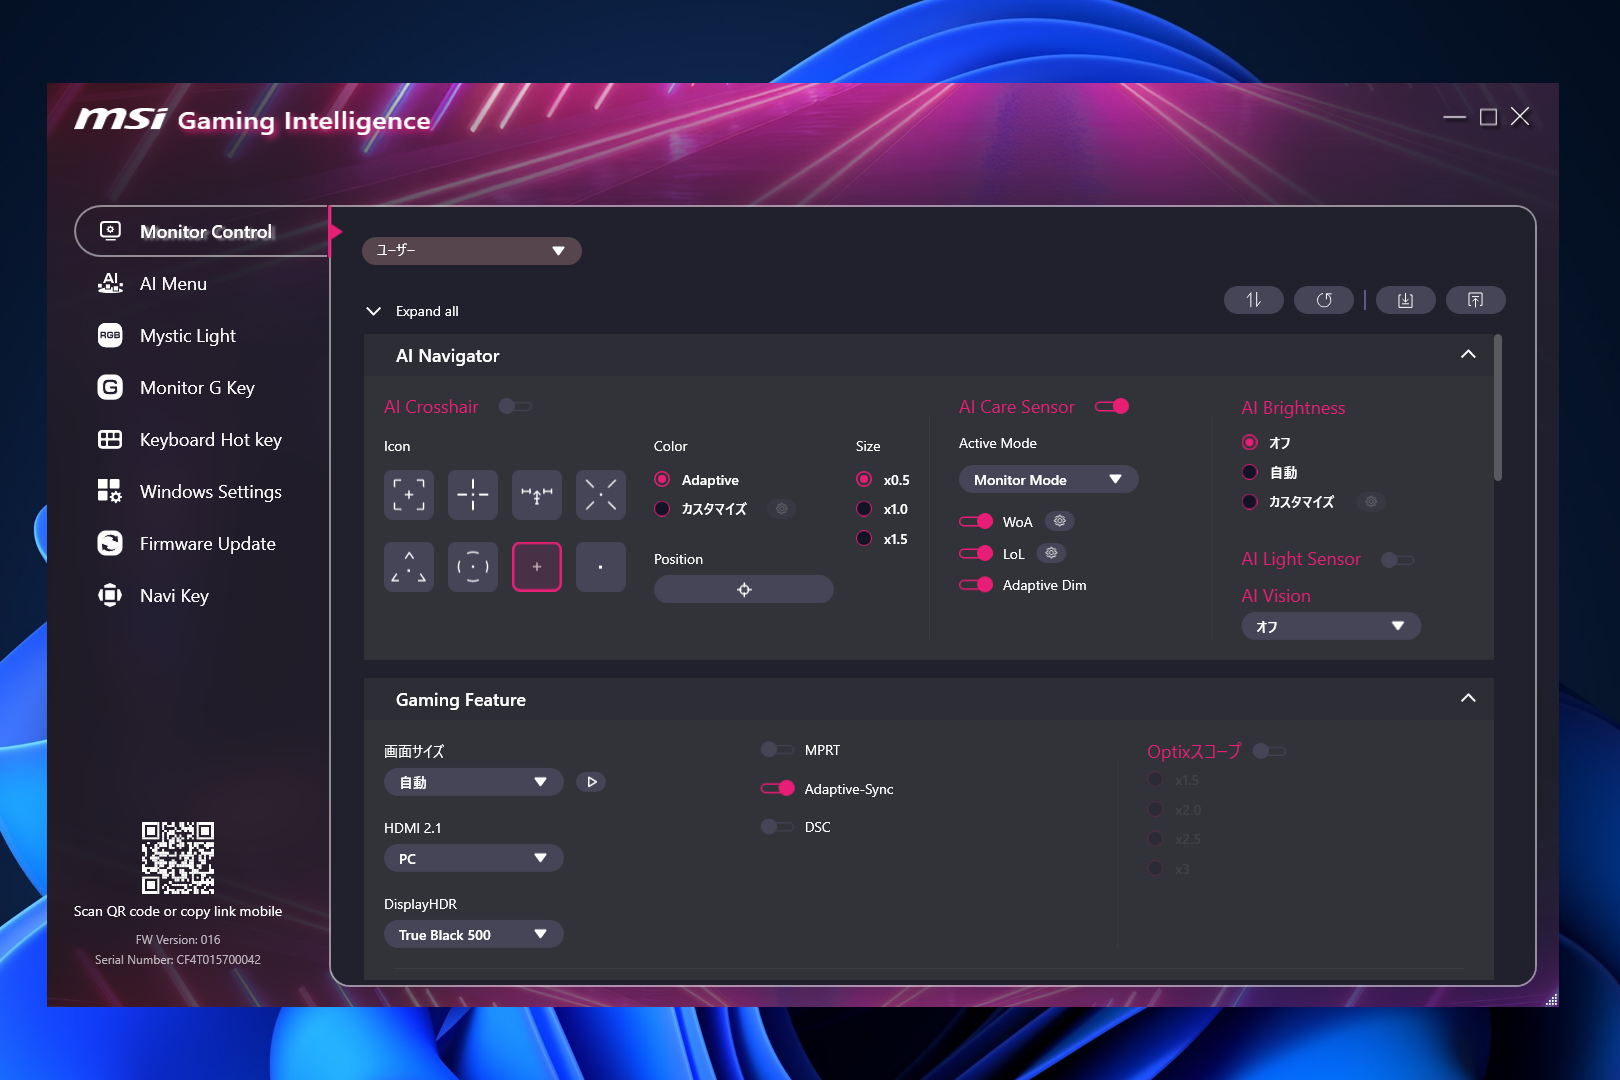Click the play button next to 画面サイズ

pos(590,781)
